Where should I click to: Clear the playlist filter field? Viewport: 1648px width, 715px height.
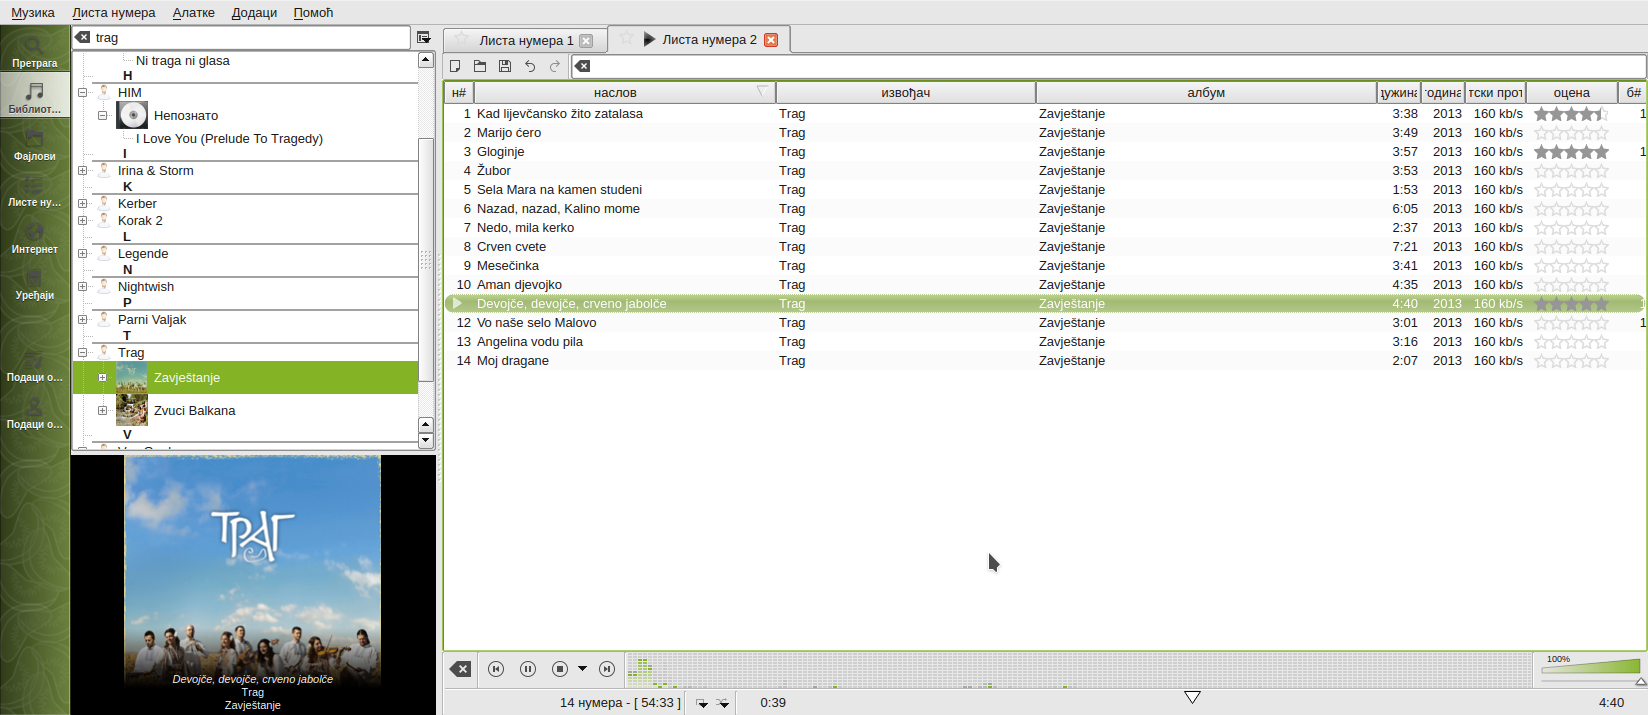coord(583,66)
